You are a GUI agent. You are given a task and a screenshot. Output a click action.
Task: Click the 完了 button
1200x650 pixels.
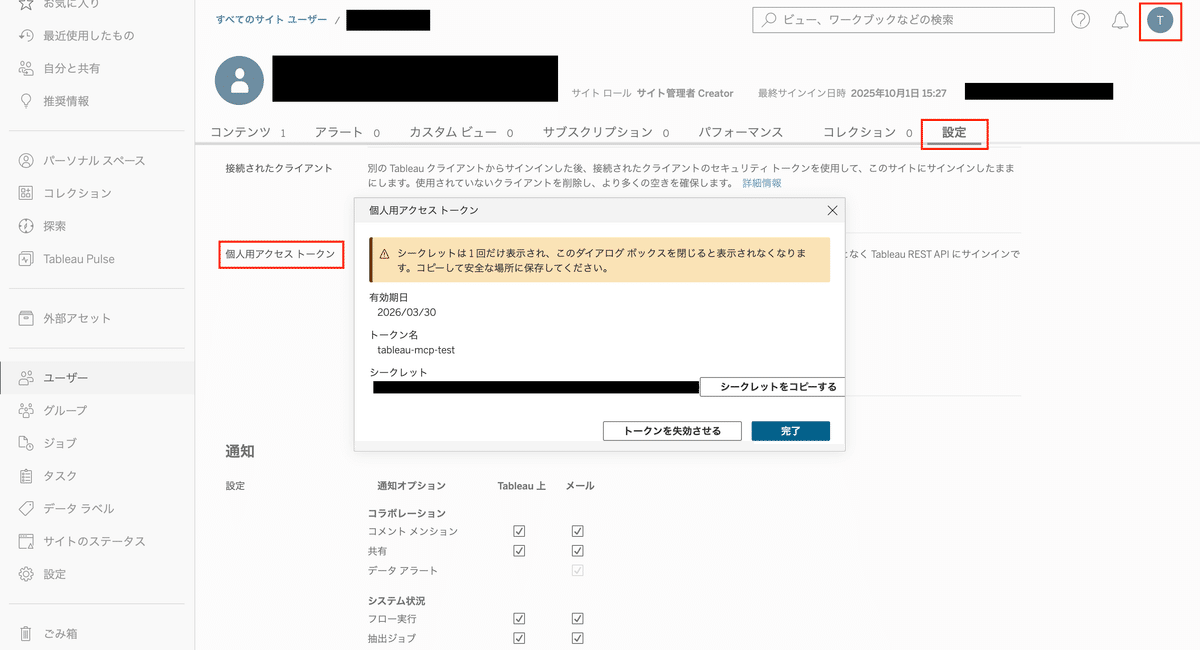[790, 431]
